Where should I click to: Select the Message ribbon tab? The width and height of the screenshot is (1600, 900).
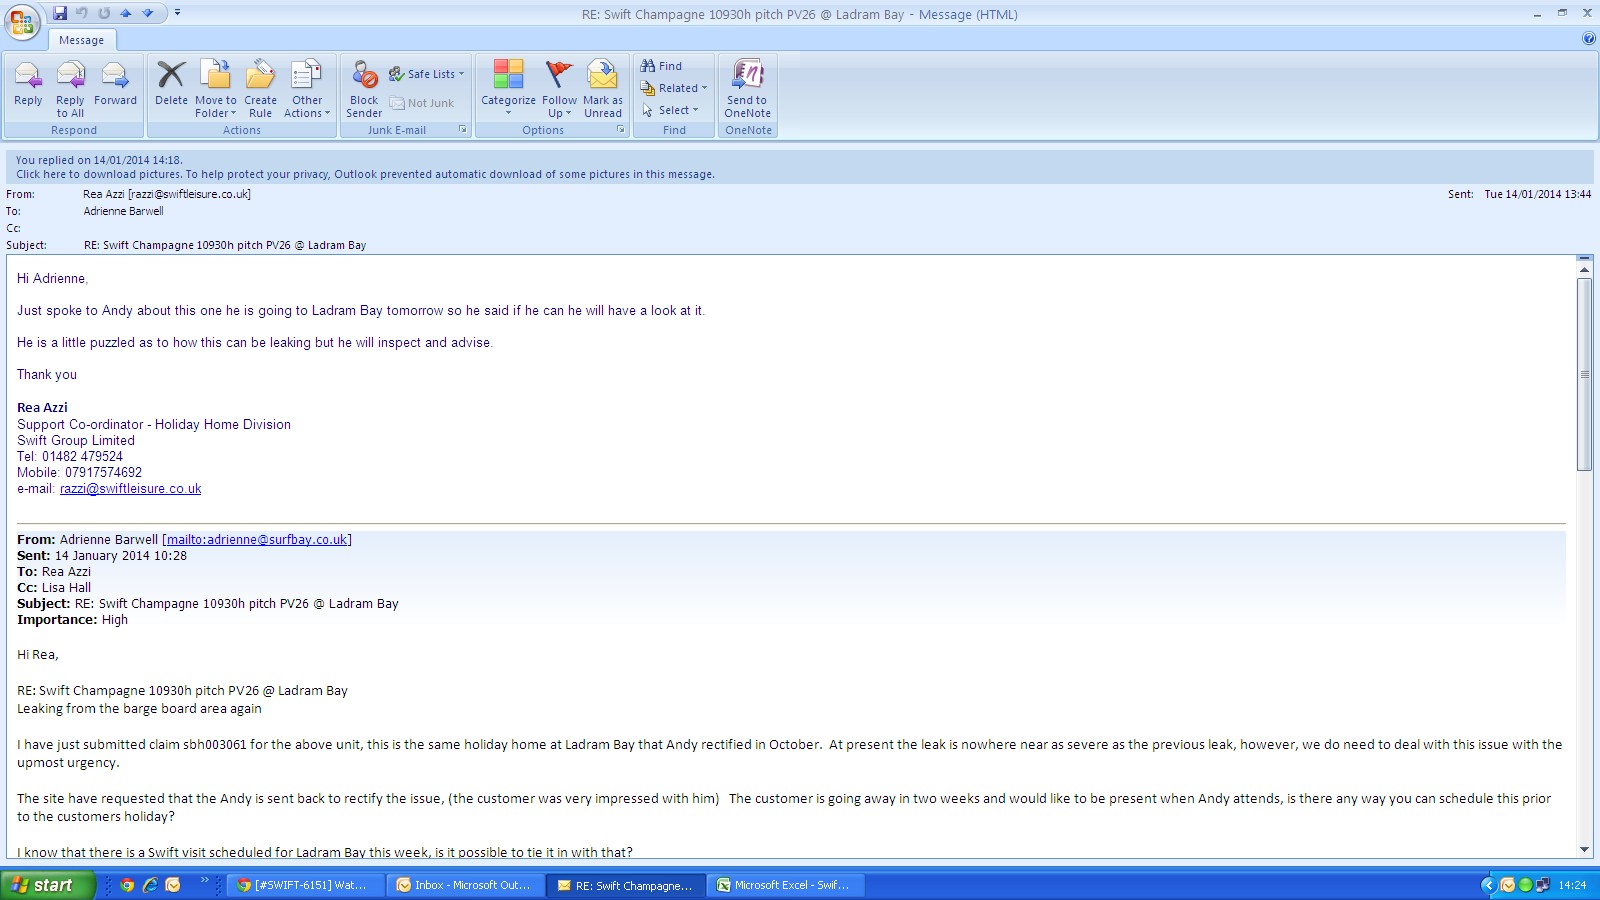click(x=81, y=40)
